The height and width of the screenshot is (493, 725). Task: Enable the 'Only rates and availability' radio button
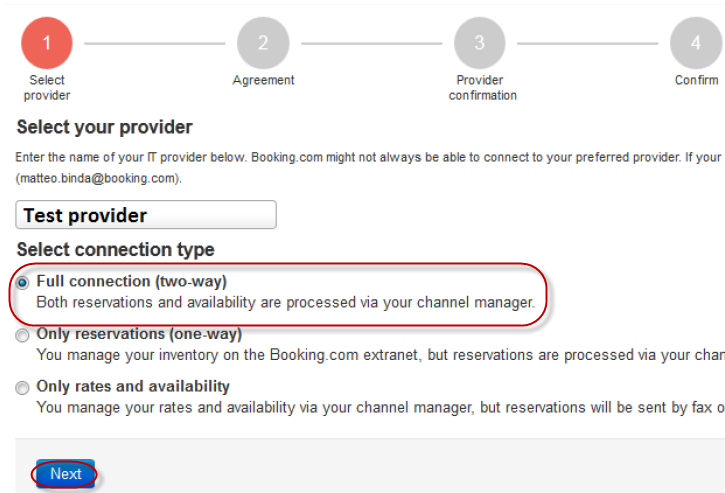[x=23, y=388]
